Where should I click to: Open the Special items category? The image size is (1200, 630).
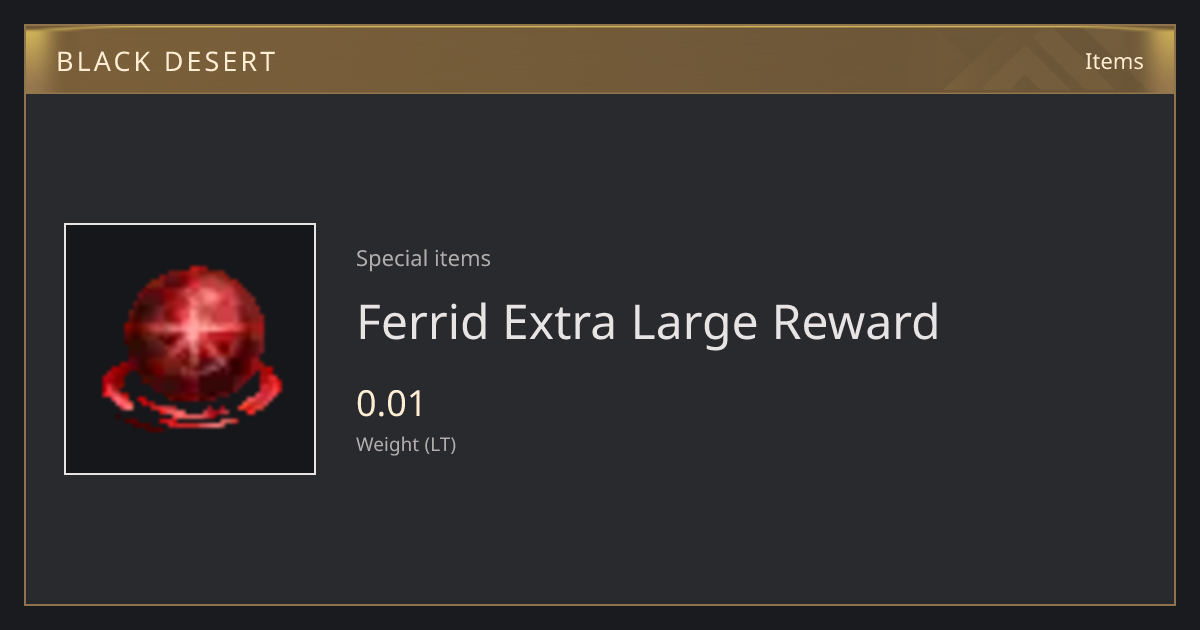[x=423, y=258]
